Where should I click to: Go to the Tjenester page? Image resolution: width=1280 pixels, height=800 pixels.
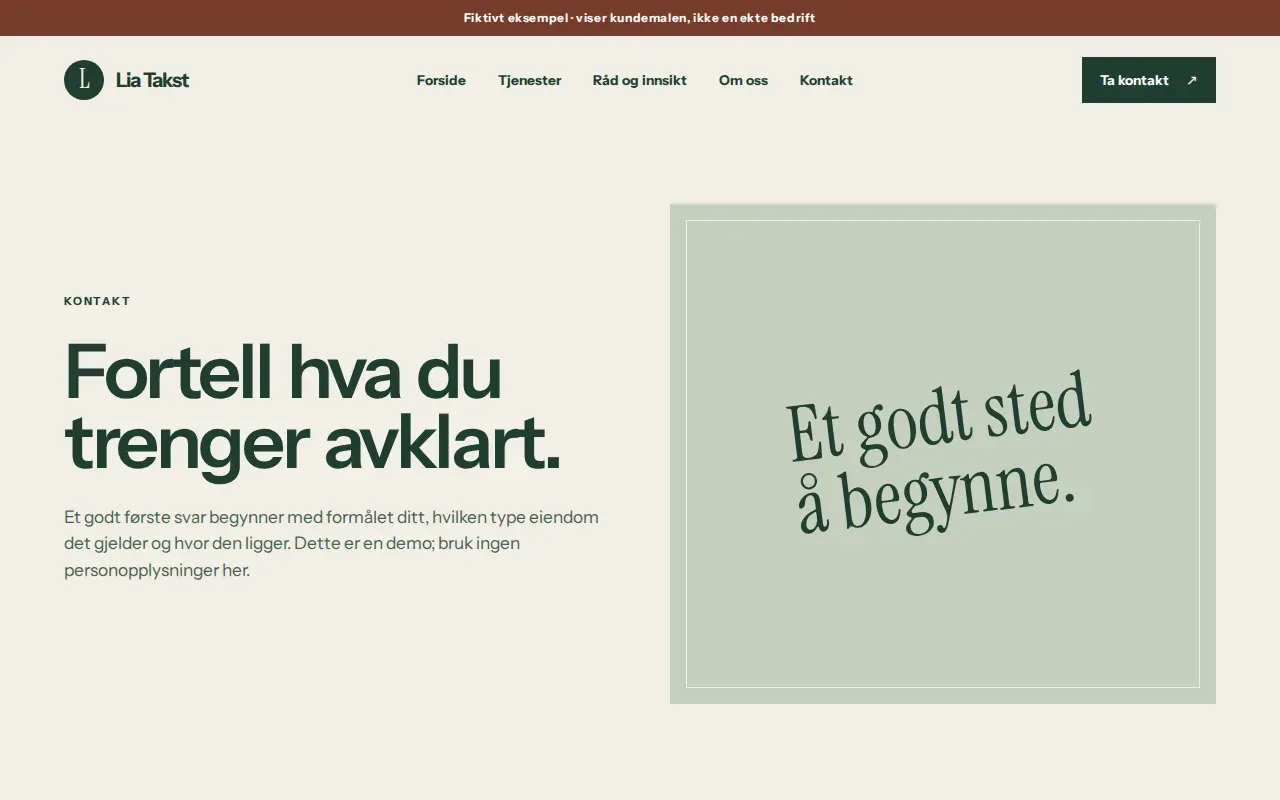529,80
